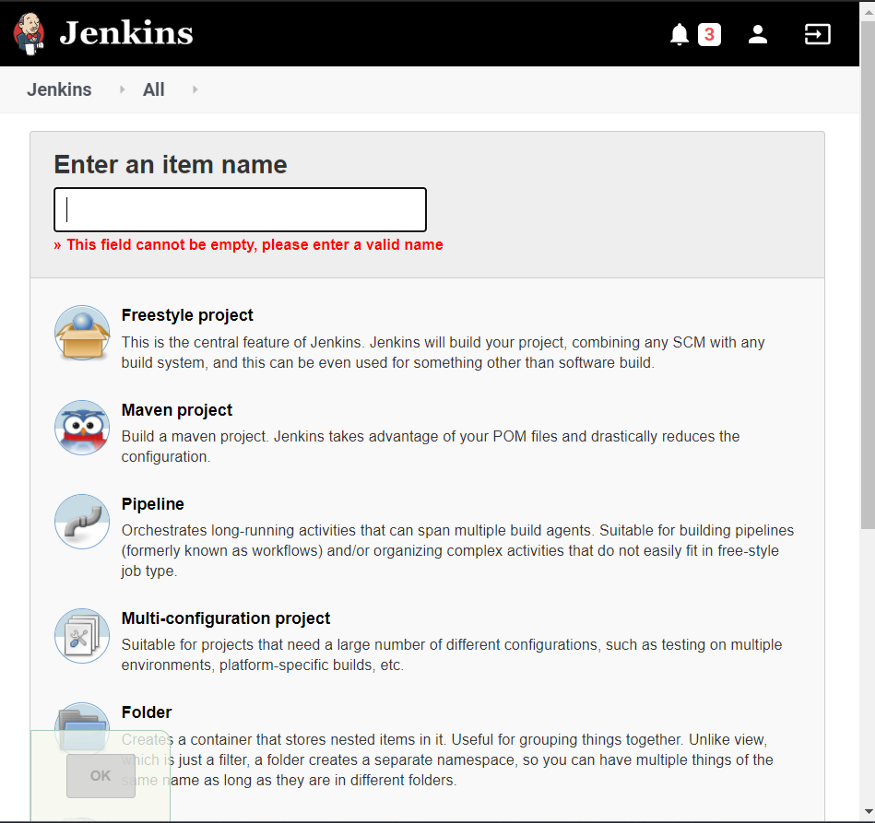875x823 pixels.
Task: Click the OK button
Action: (100, 775)
